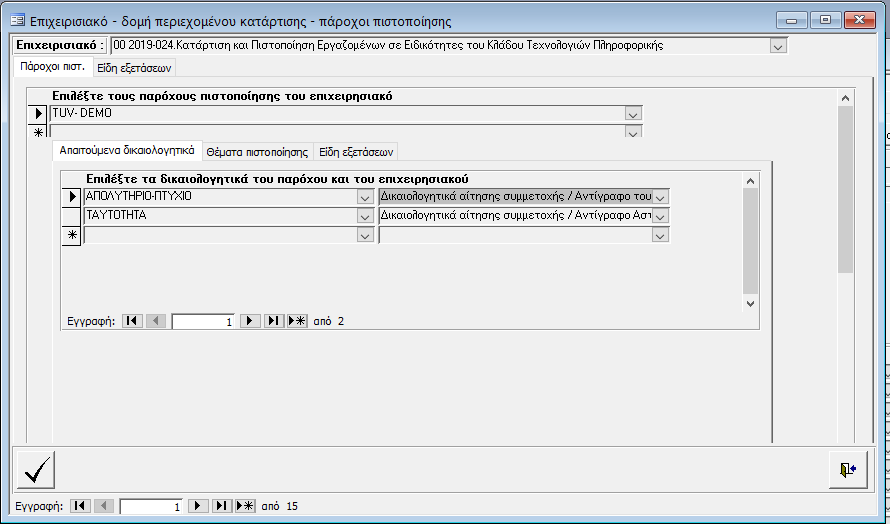Expand the ΤΑΥΤΟΤΗΤΑ document dropdown
The height and width of the screenshot is (524, 890).
pyautogui.click(x=365, y=216)
